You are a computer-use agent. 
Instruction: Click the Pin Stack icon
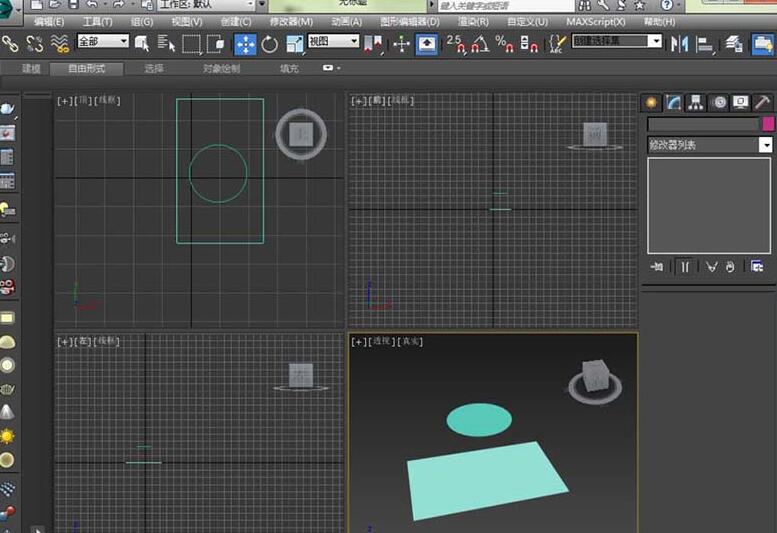point(657,266)
